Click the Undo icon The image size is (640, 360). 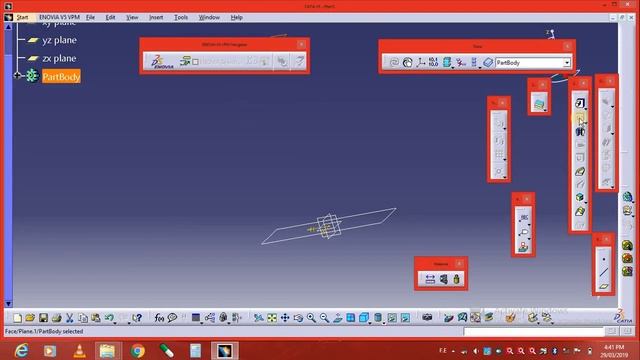coord(109,318)
